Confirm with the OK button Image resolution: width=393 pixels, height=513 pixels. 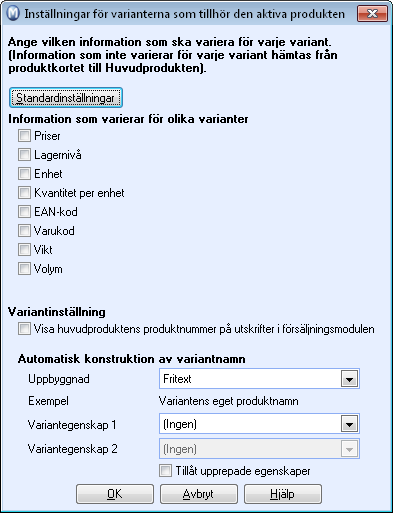click(x=115, y=494)
